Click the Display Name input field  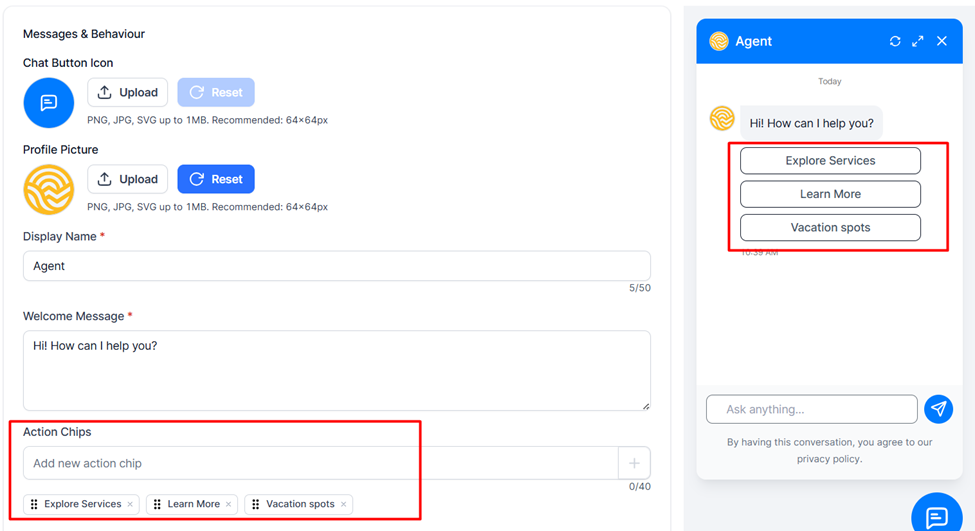coord(337,266)
